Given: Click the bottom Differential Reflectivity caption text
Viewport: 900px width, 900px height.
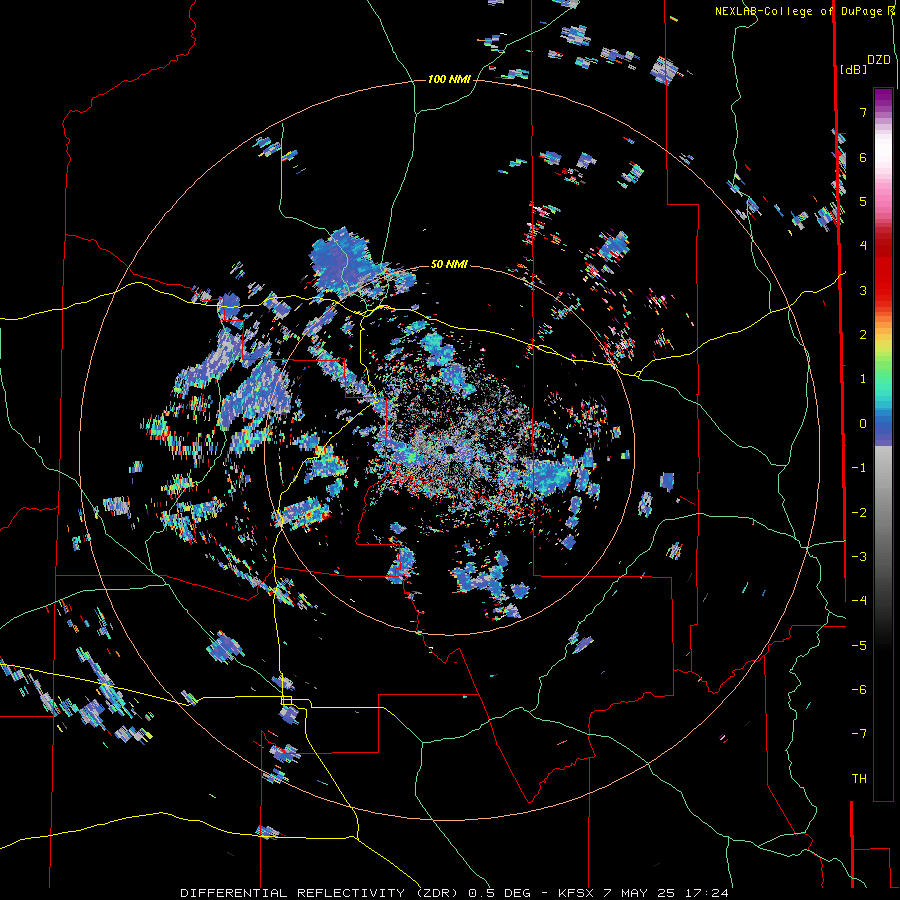Looking at the screenshot, I should point(455,893).
